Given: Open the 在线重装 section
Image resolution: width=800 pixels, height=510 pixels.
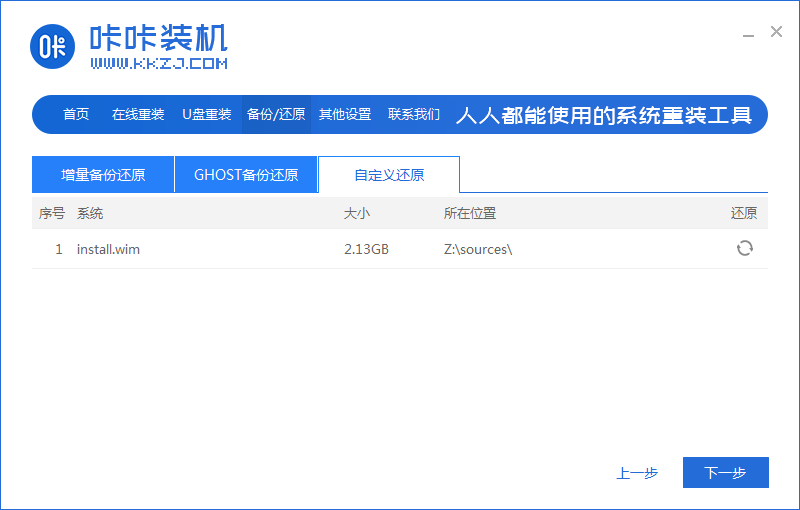Looking at the screenshot, I should pyautogui.click(x=138, y=115).
